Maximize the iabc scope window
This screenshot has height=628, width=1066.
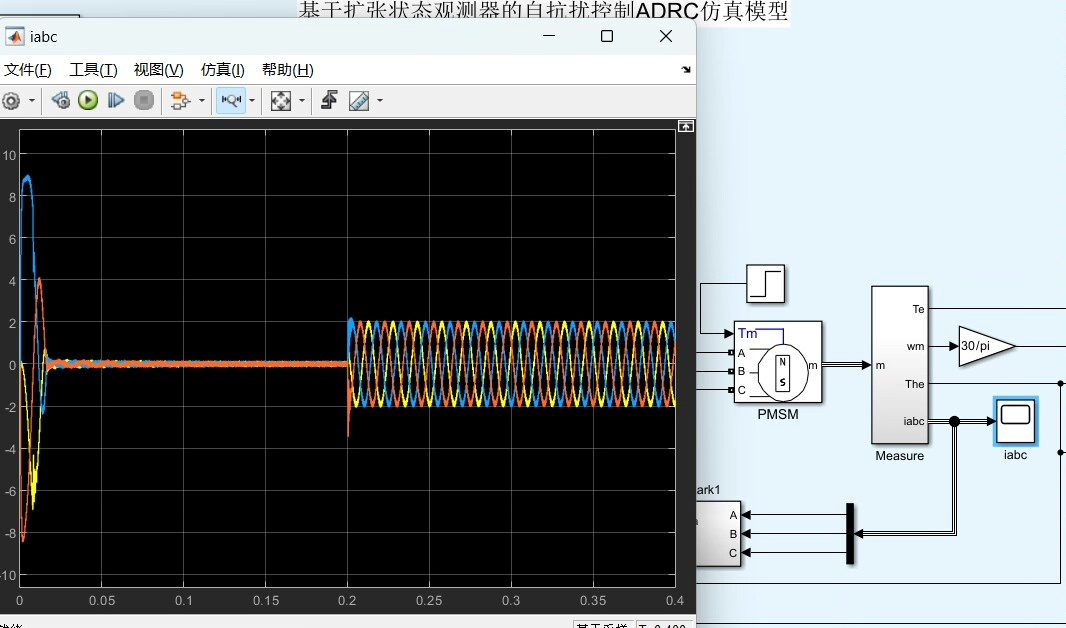click(607, 37)
